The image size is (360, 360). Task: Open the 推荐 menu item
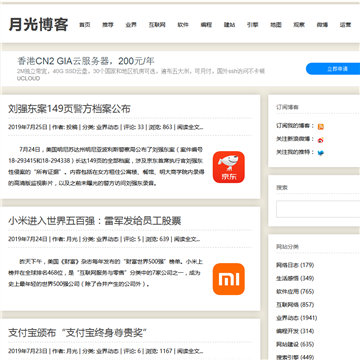click(108, 25)
